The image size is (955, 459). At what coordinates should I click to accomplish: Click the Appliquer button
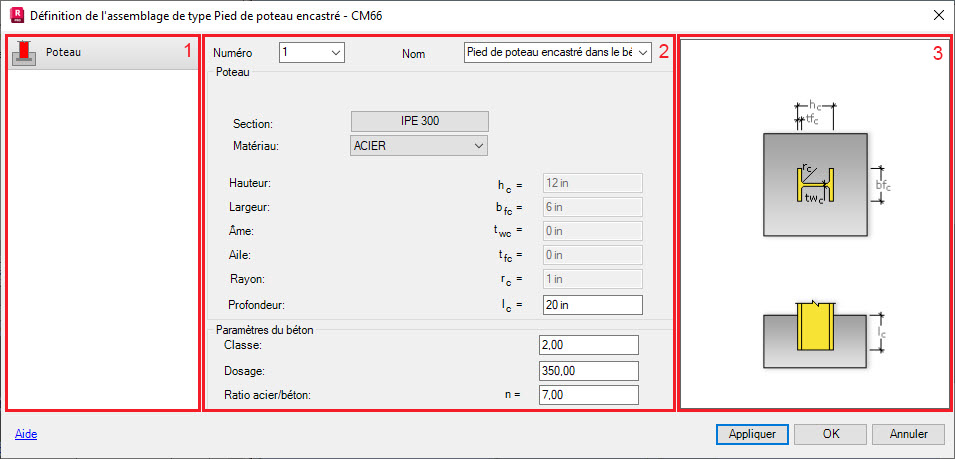pyautogui.click(x=753, y=434)
